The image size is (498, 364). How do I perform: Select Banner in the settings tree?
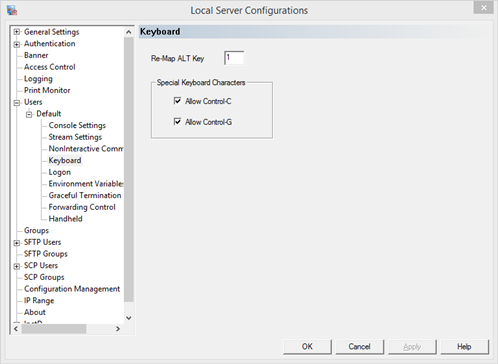pyautogui.click(x=36, y=55)
